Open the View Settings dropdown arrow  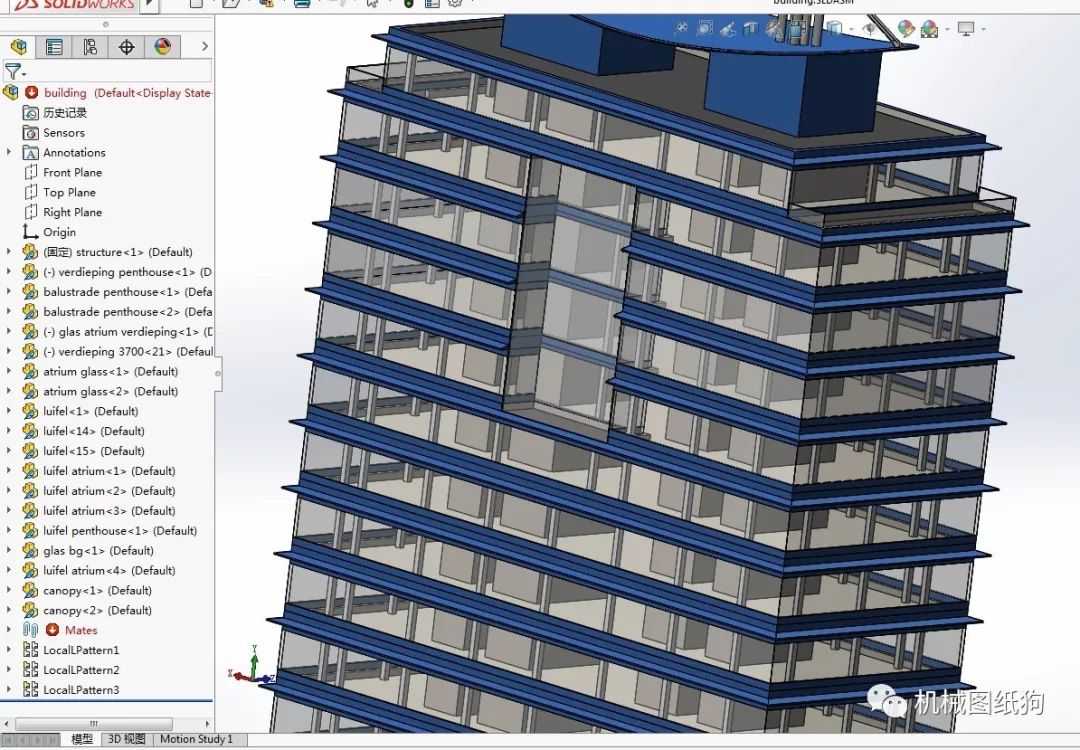point(983,30)
